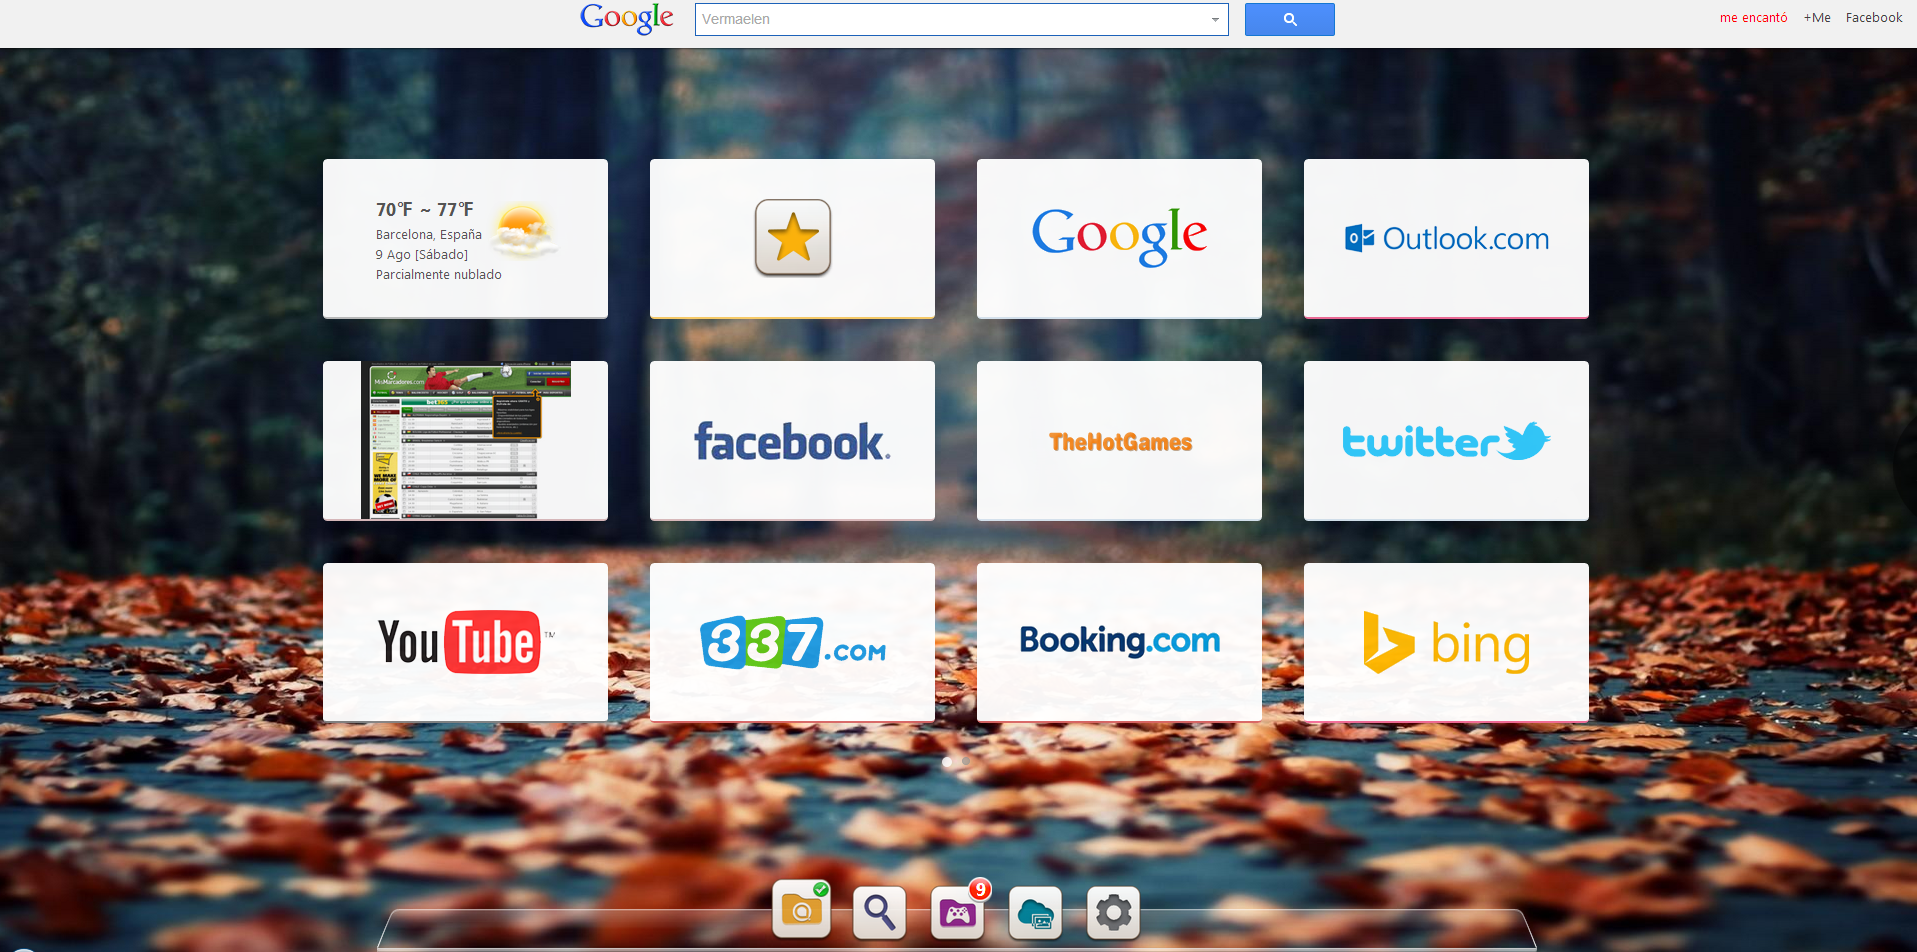Open the Barcelona weather tile

pyautogui.click(x=465, y=239)
